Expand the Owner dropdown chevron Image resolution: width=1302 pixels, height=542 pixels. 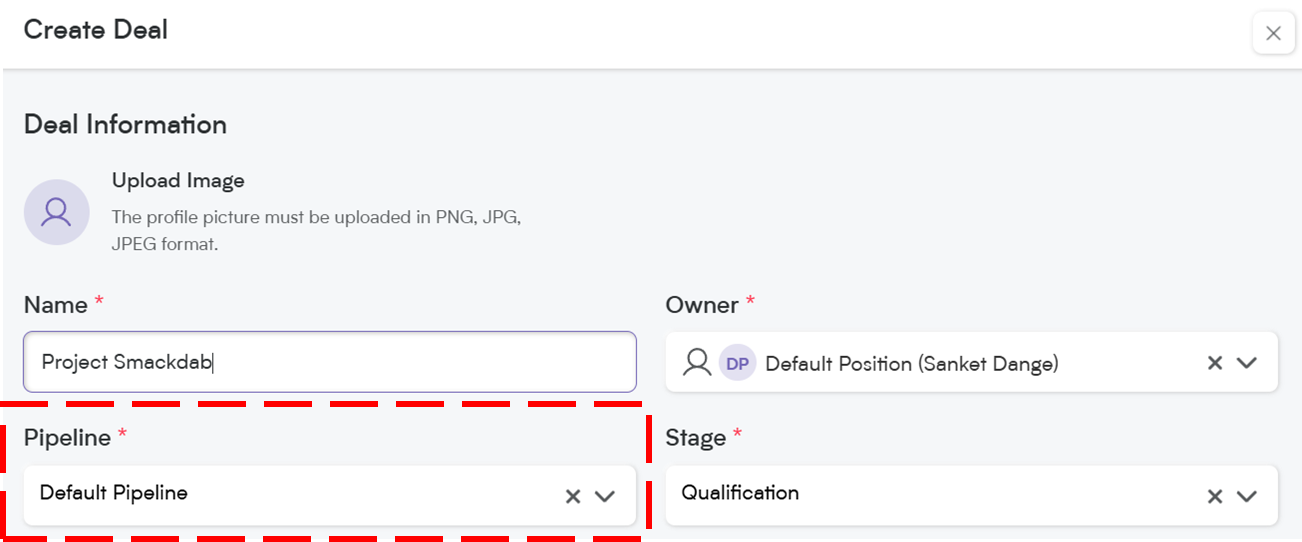[1246, 363]
